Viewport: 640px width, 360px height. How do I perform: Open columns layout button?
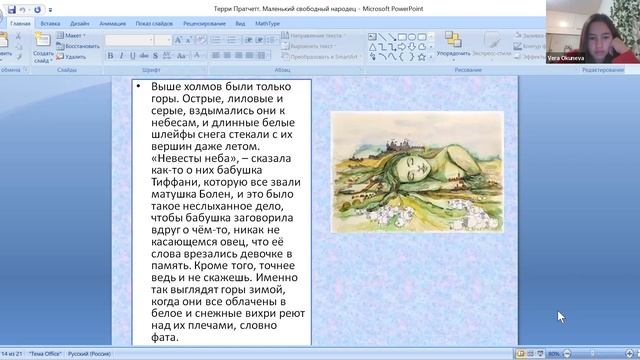coord(262,56)
